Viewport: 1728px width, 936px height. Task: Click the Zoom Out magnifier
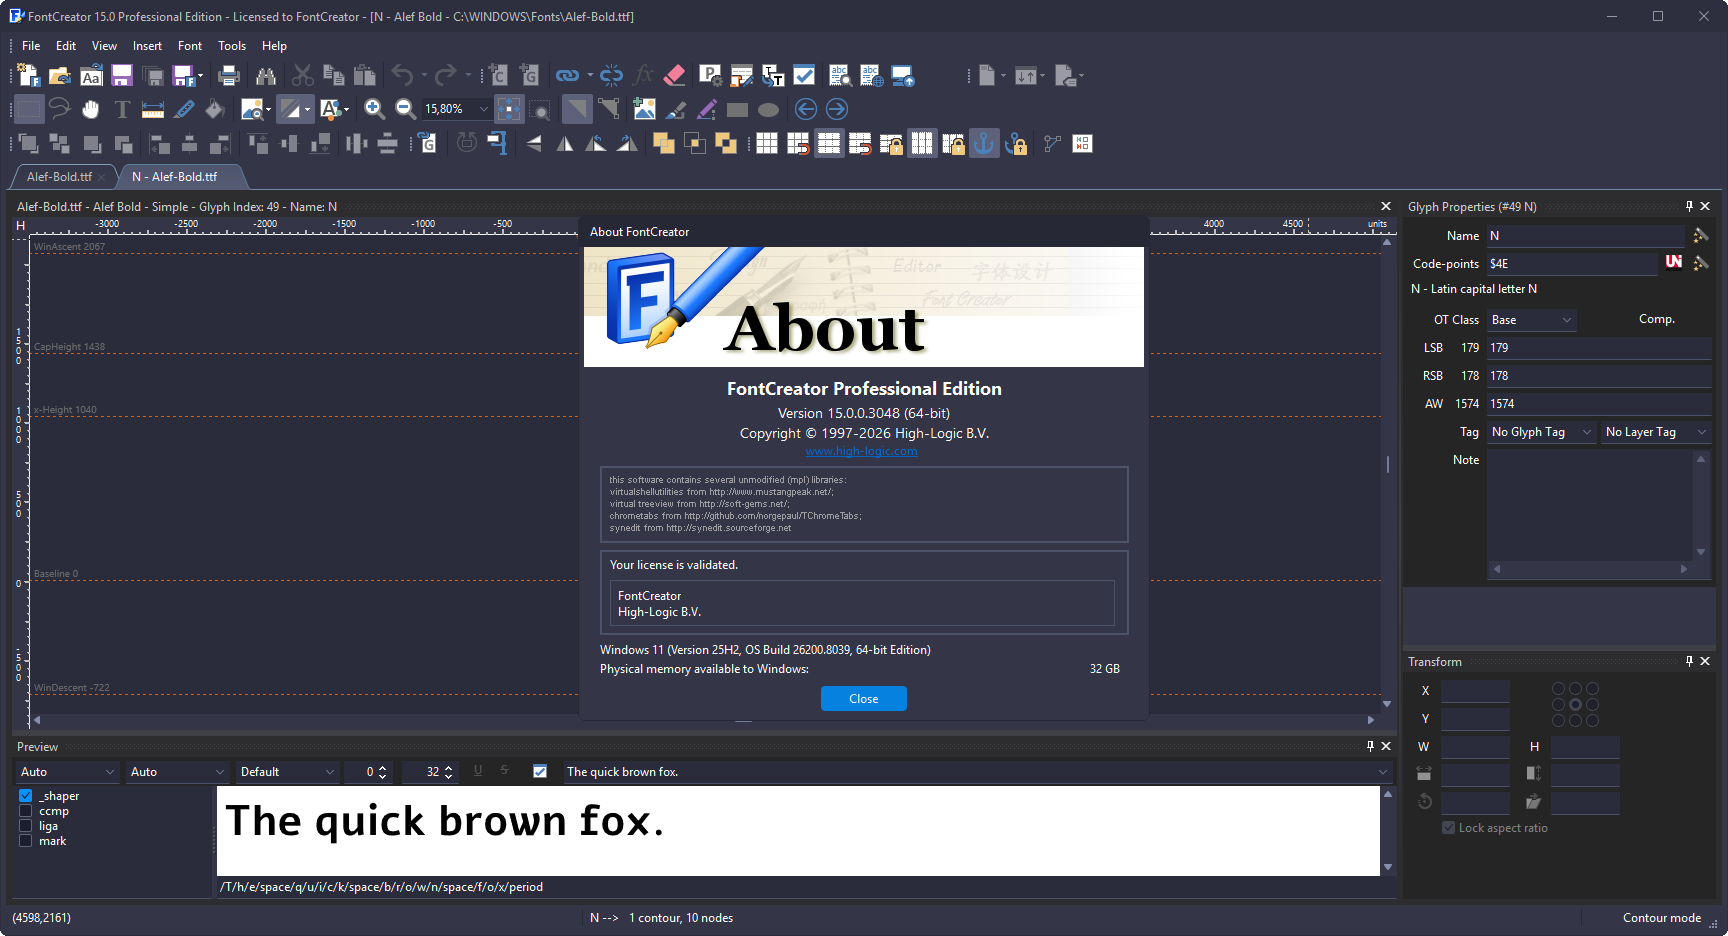pyautogui.click(x=405, y=109)
